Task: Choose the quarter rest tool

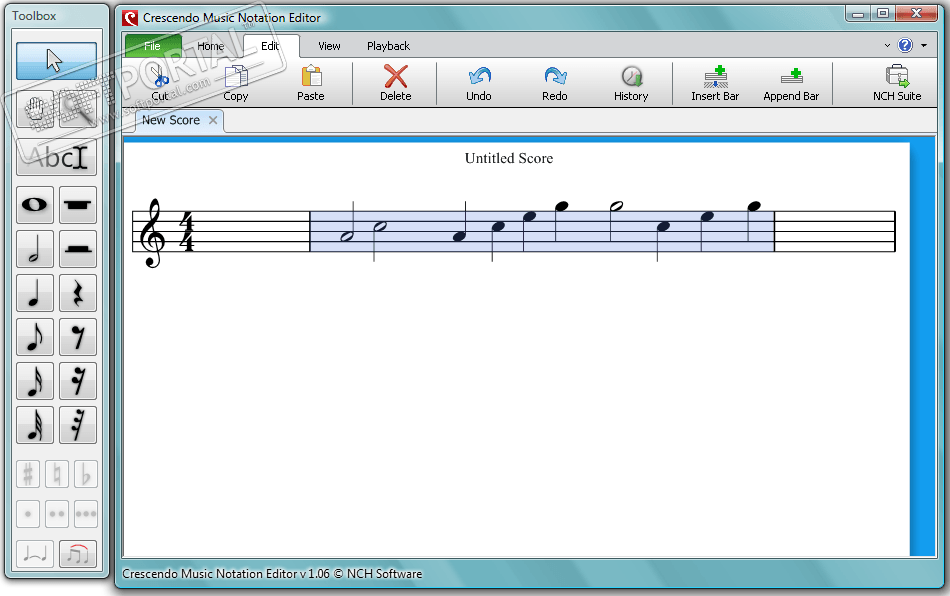Action: coord(78,293)
